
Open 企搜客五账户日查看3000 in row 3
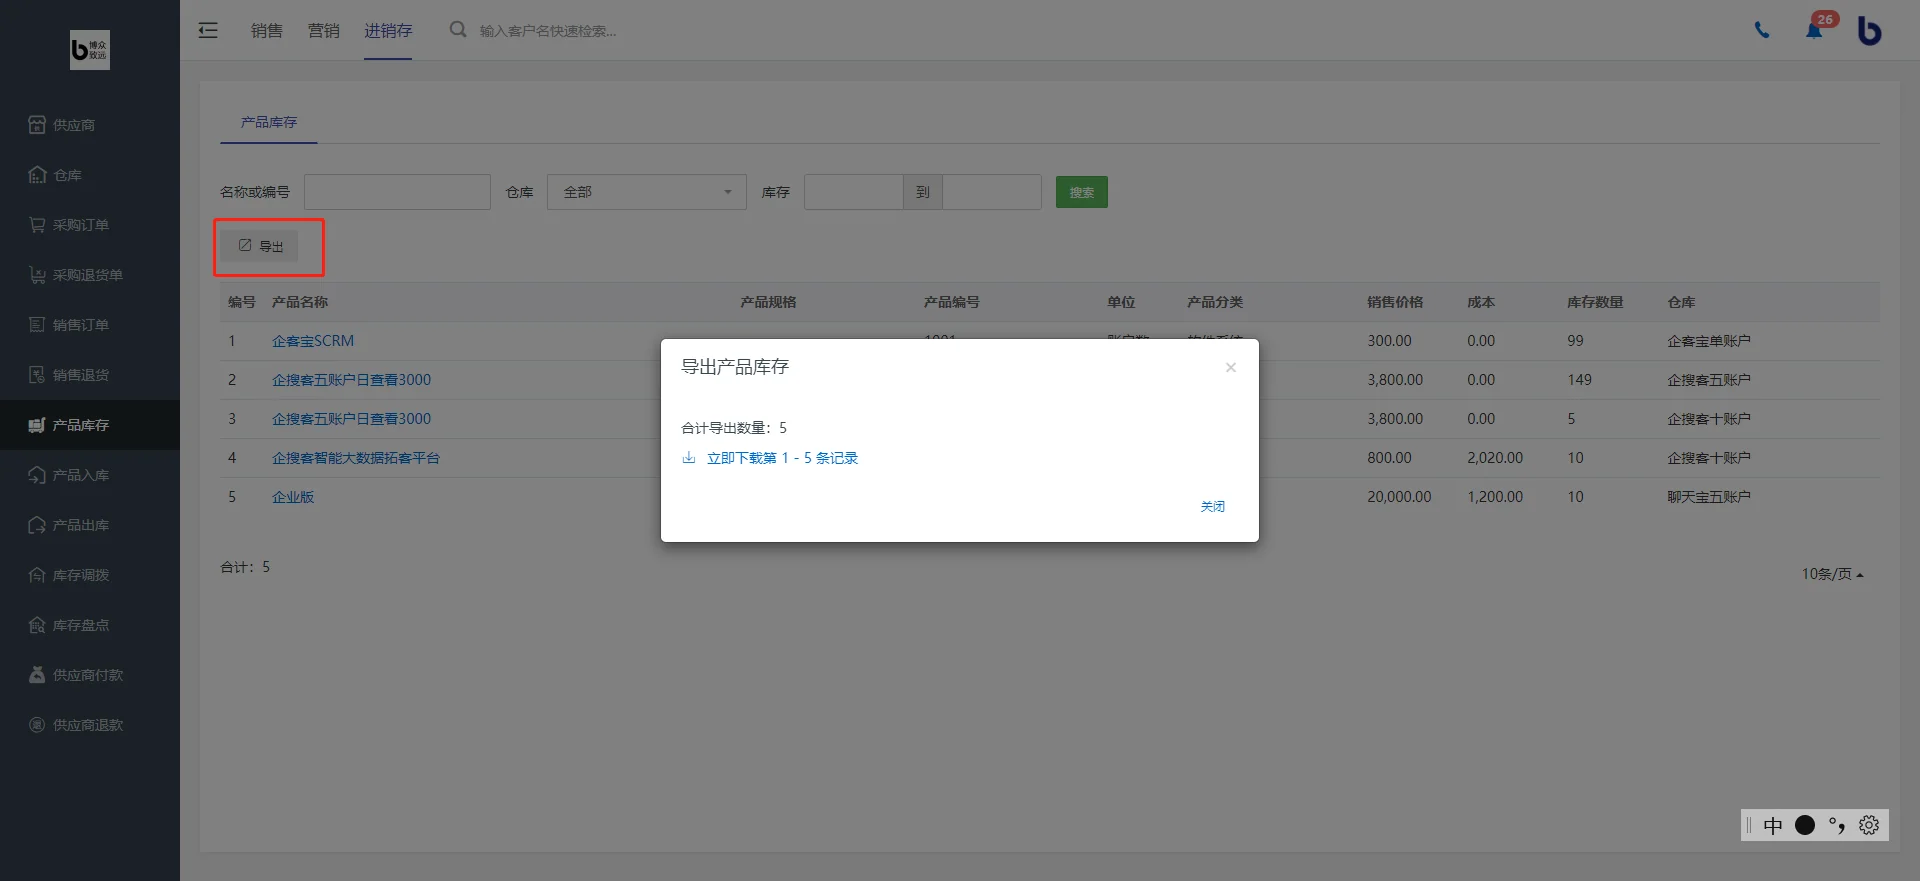point(351,419)
